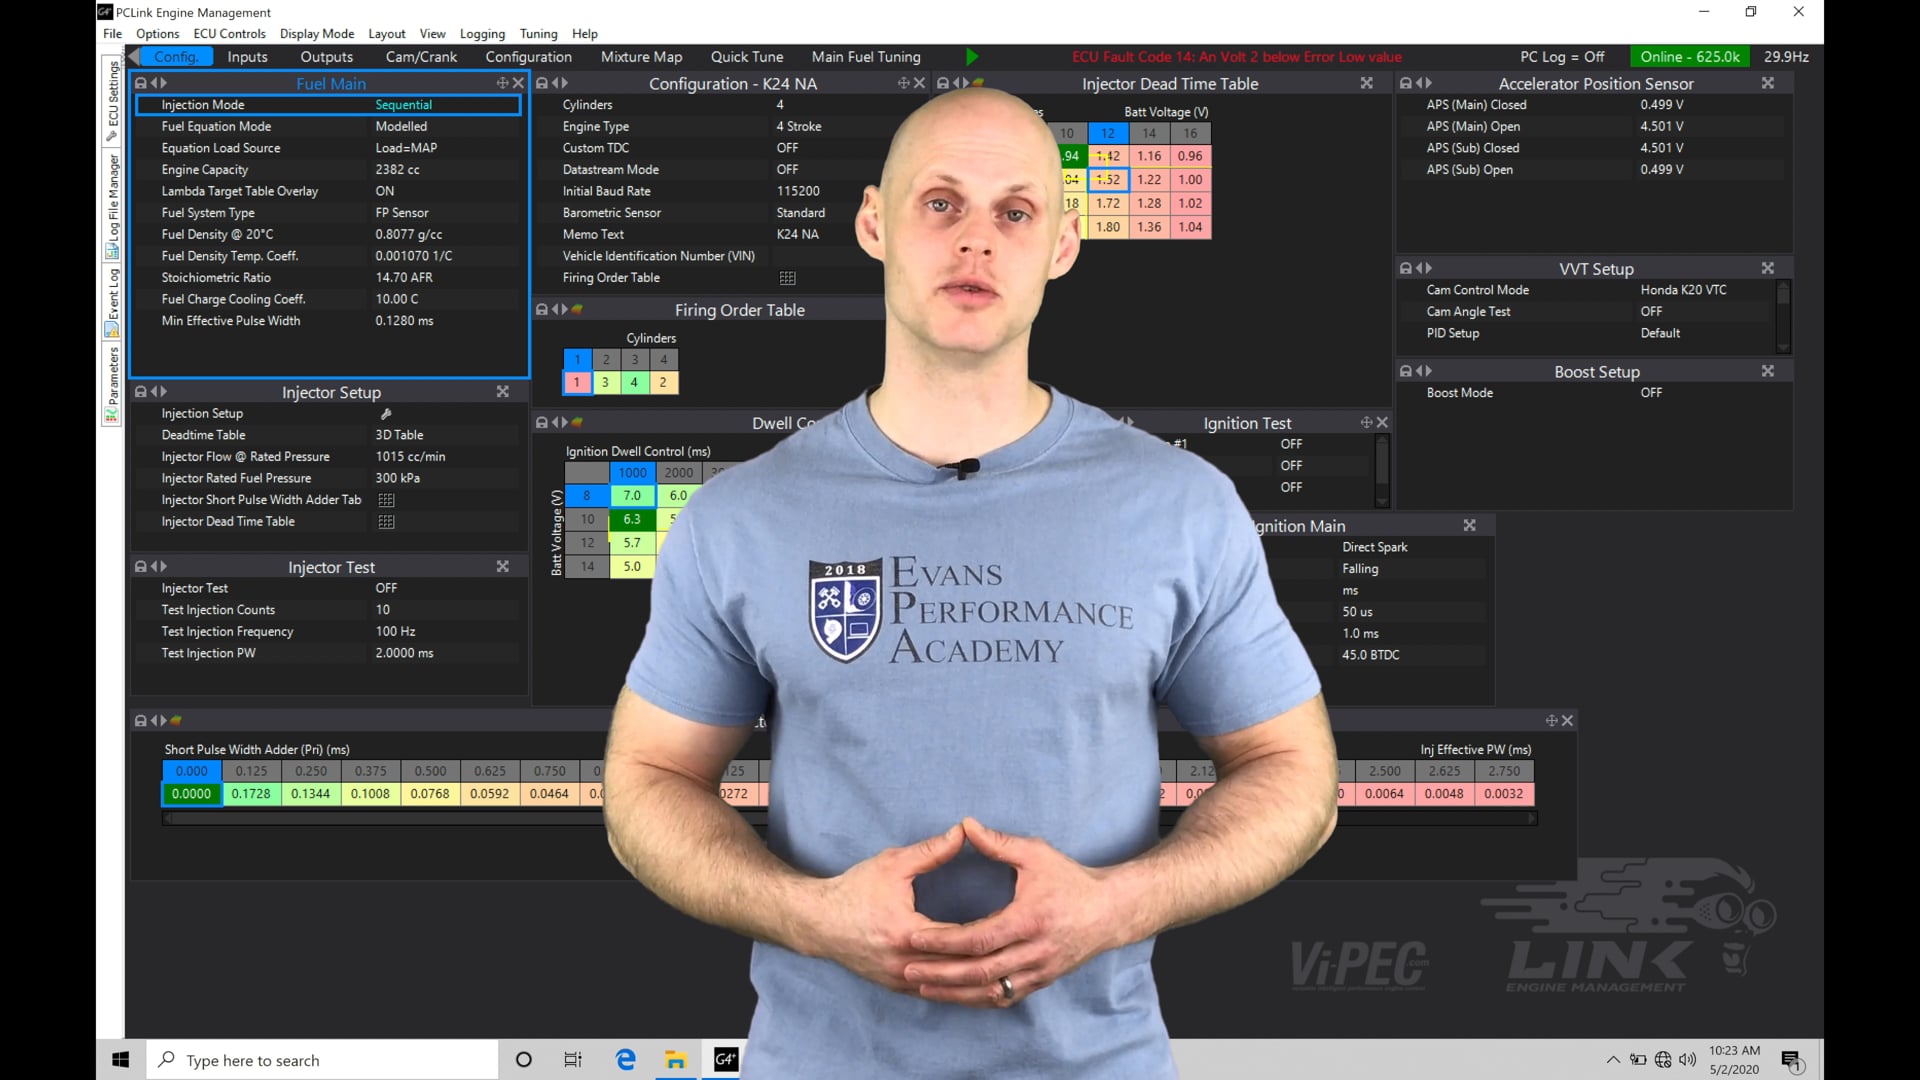Open the Tuning menu

(538, 34)
